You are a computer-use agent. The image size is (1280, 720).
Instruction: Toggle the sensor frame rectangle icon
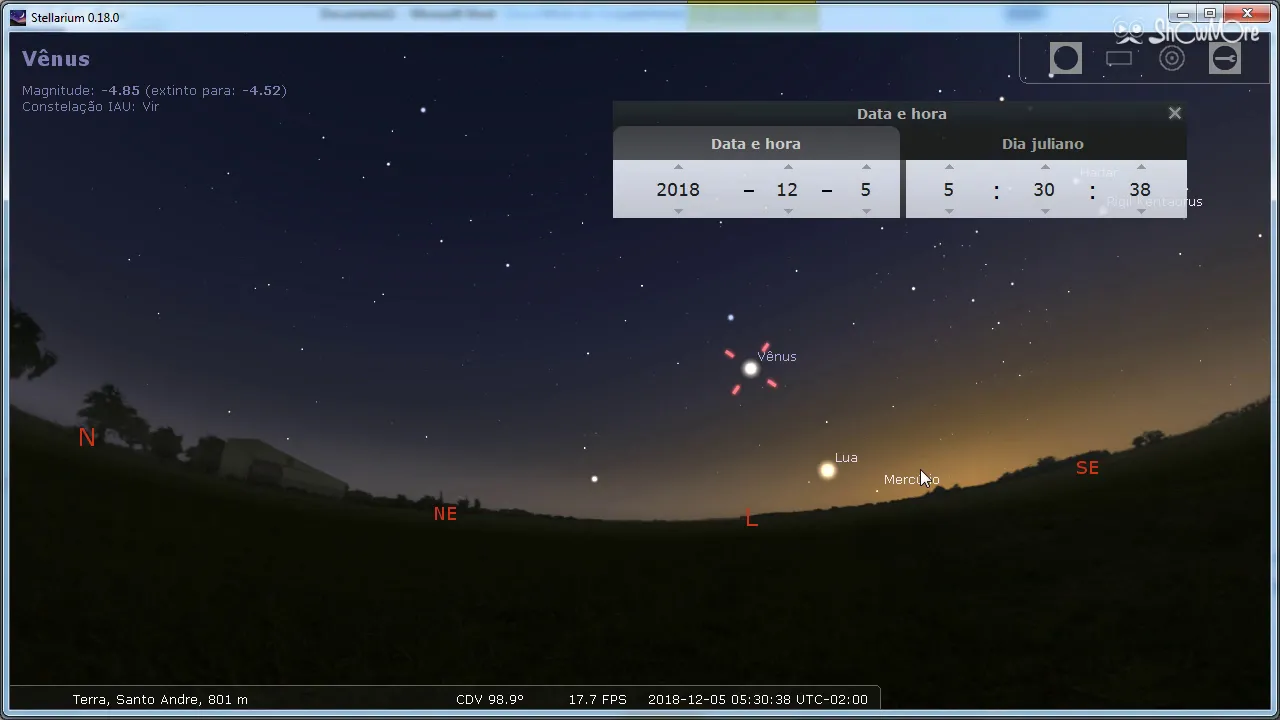[x=1119, y=59]
